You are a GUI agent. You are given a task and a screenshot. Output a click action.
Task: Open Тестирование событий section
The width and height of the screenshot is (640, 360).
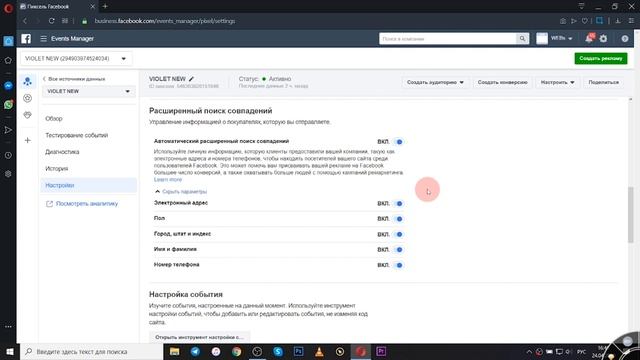point(77,135)
